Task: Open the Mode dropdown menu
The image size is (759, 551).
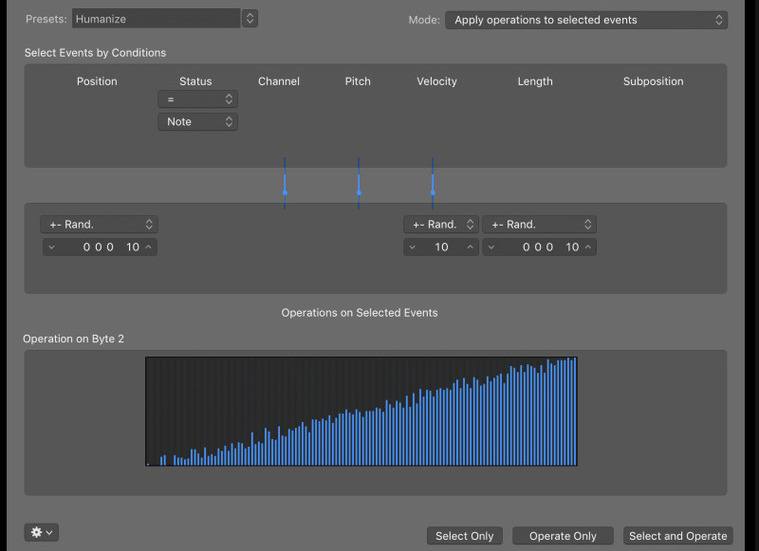Action: pyautogui.click(x=586, y=20)
